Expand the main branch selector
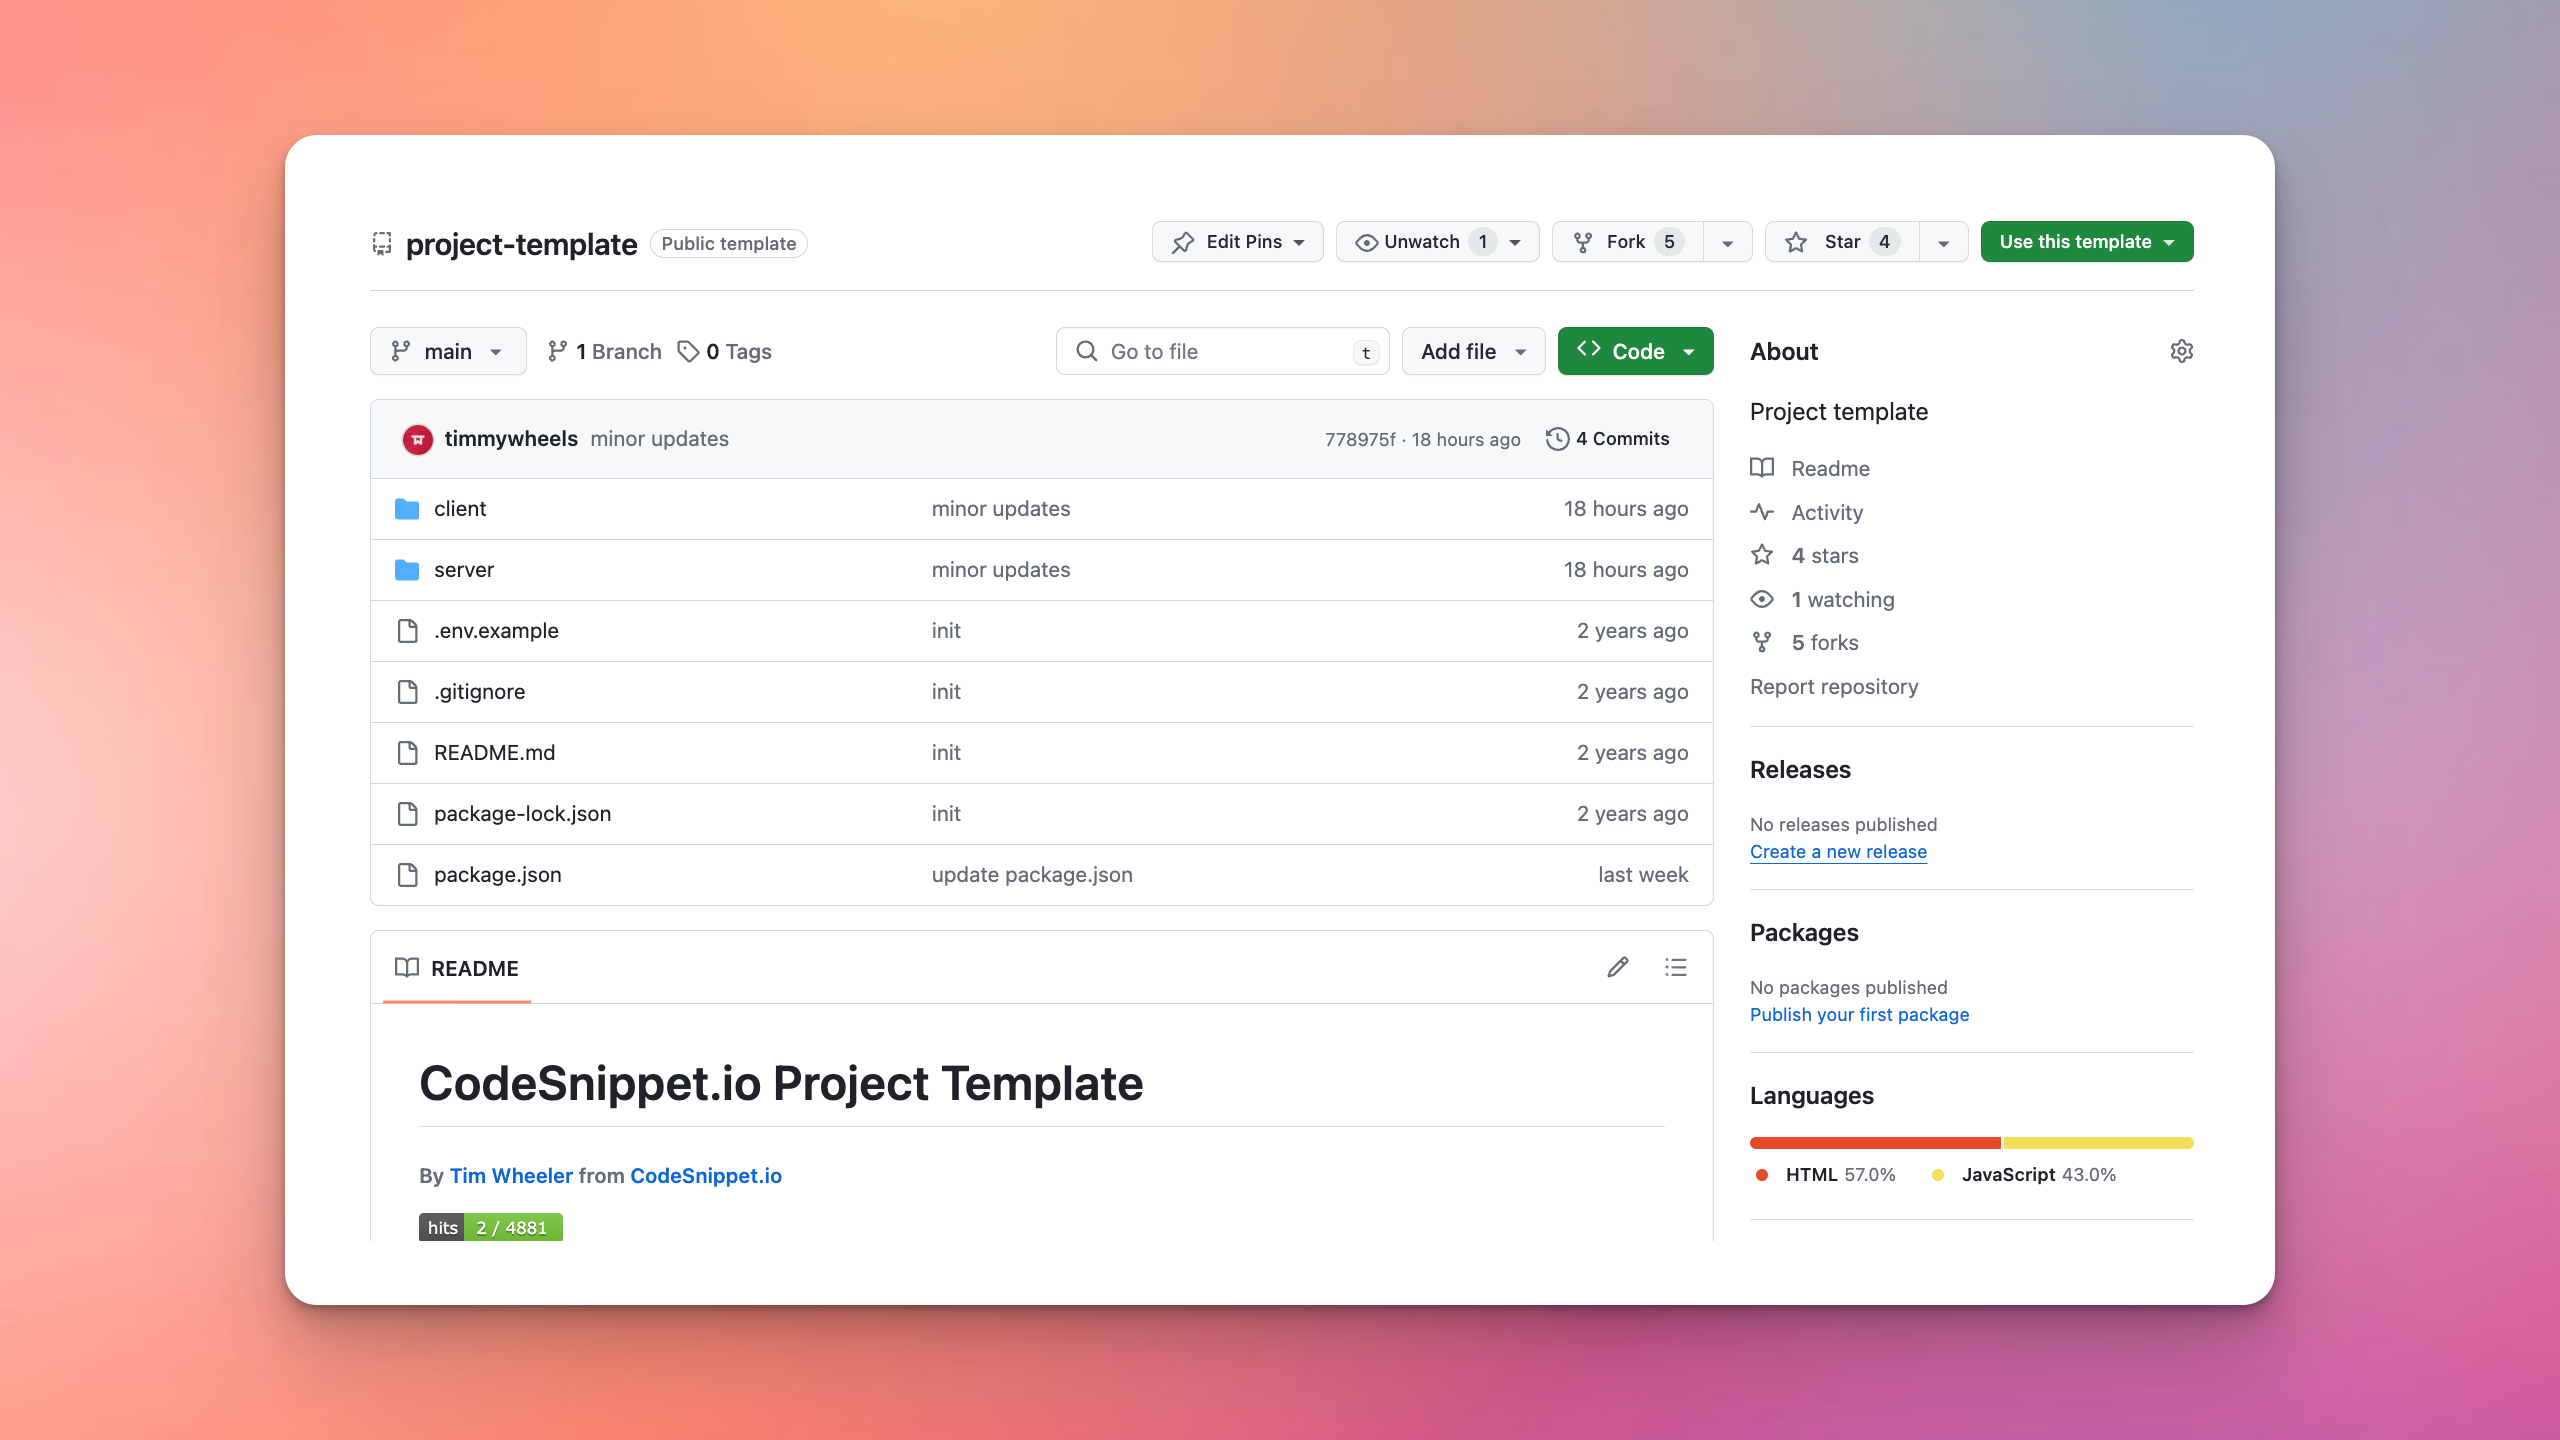2560x1440 pixels. 447,351
